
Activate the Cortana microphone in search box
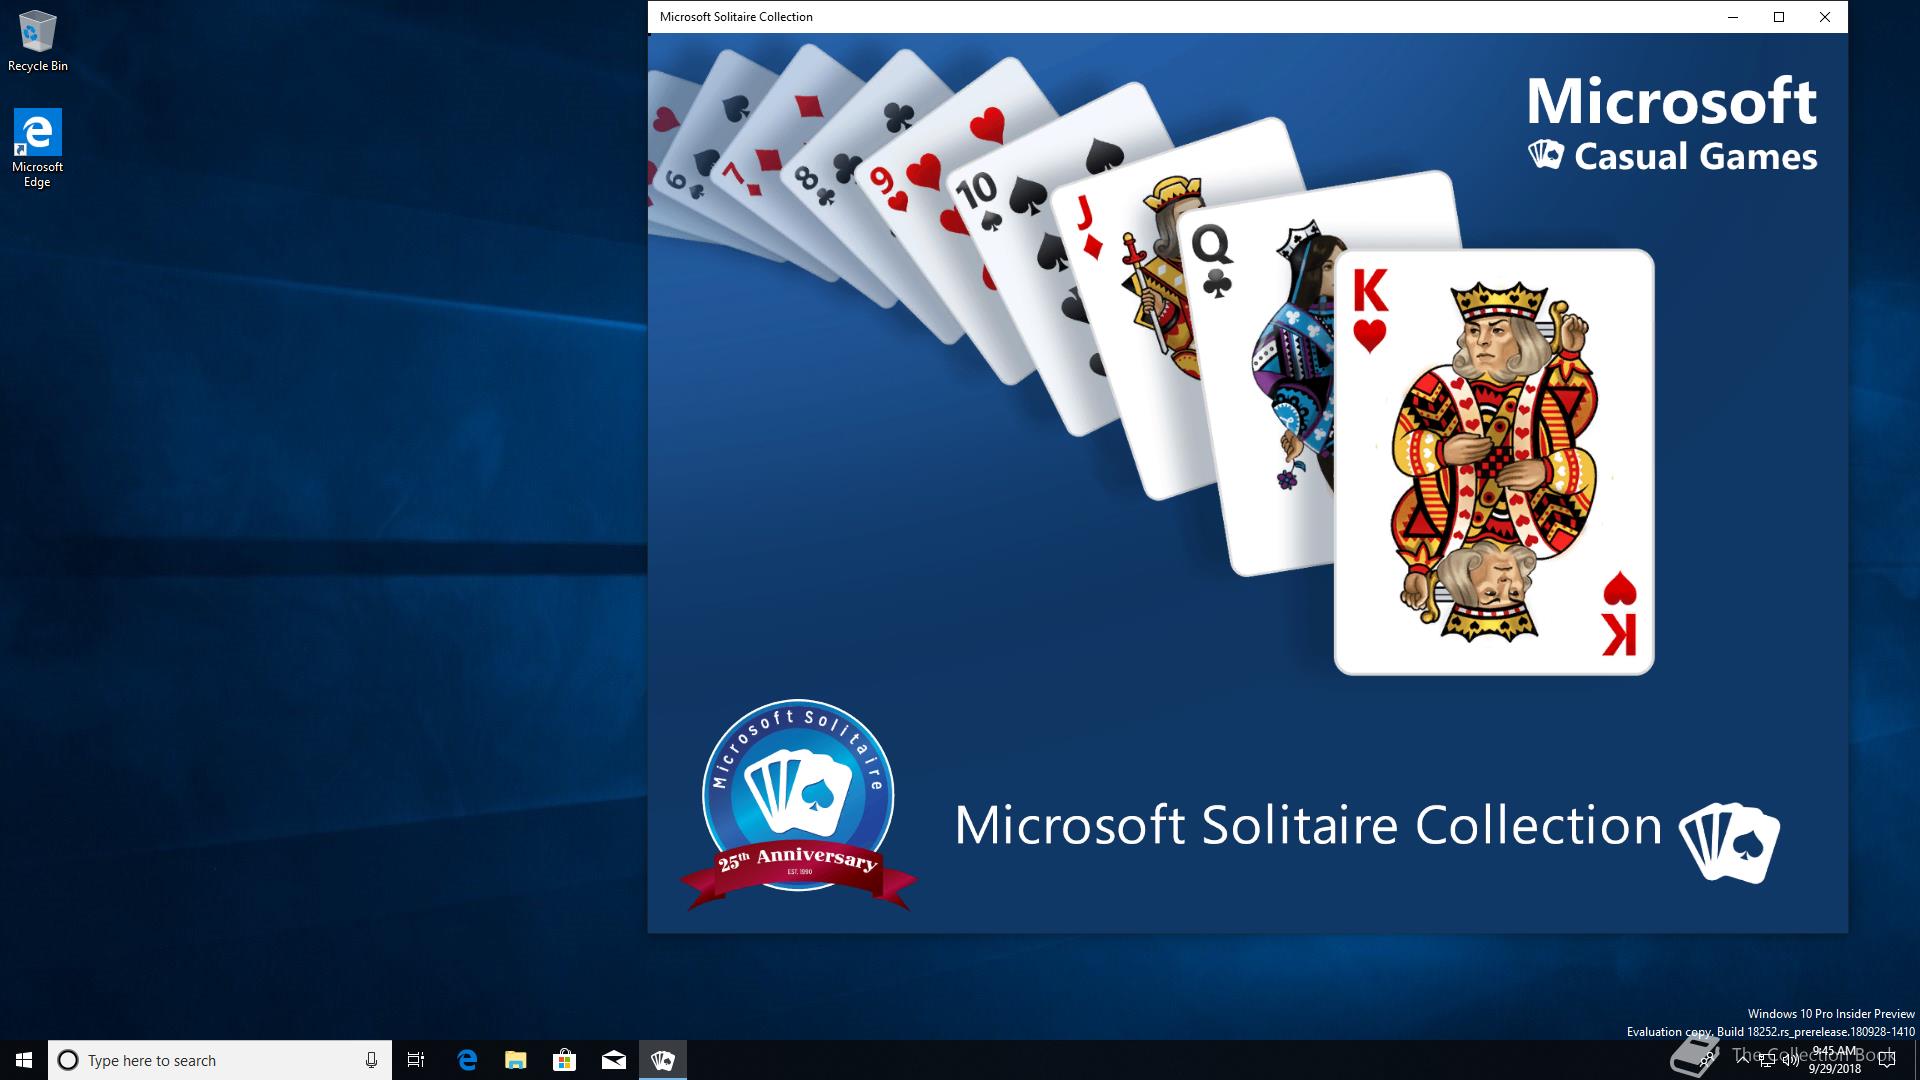[x=371, y=1060]
